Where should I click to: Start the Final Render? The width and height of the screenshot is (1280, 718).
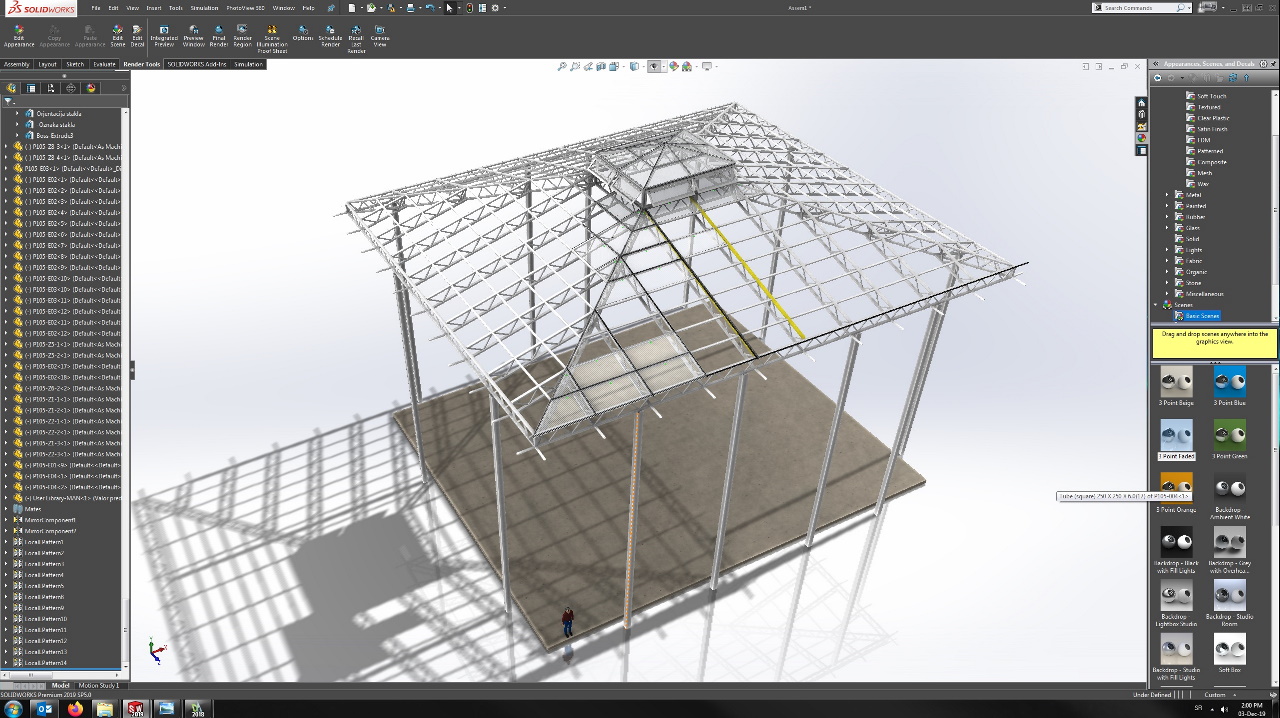(218, 35)
